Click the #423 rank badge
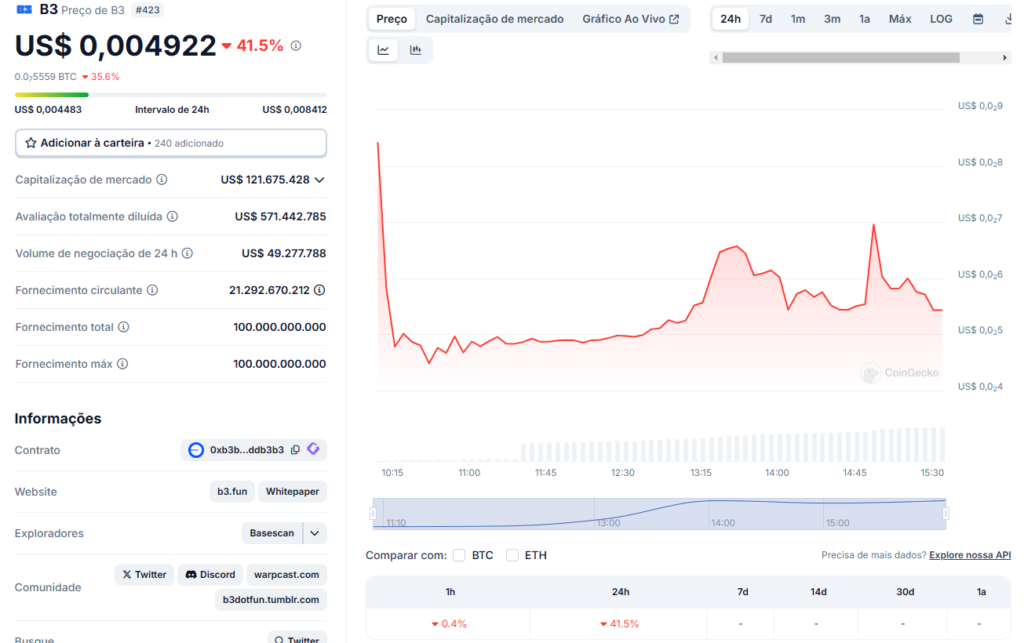 (148, 10)
